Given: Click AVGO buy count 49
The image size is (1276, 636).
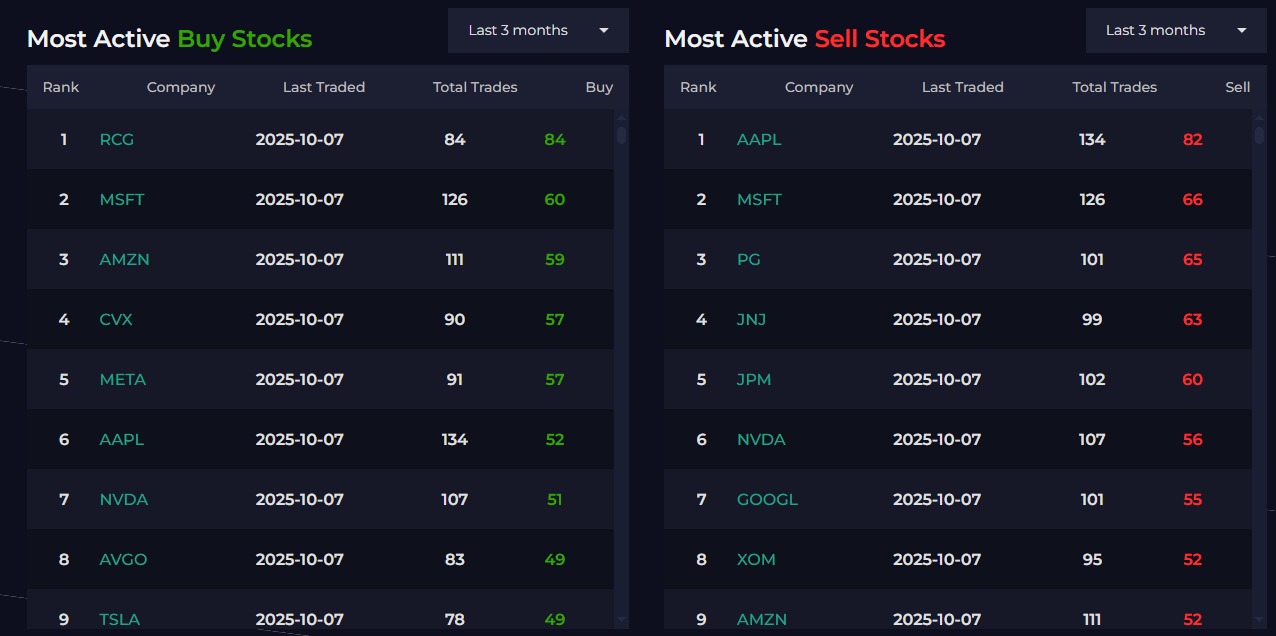Looking at the screenshot, I should 555,559.
